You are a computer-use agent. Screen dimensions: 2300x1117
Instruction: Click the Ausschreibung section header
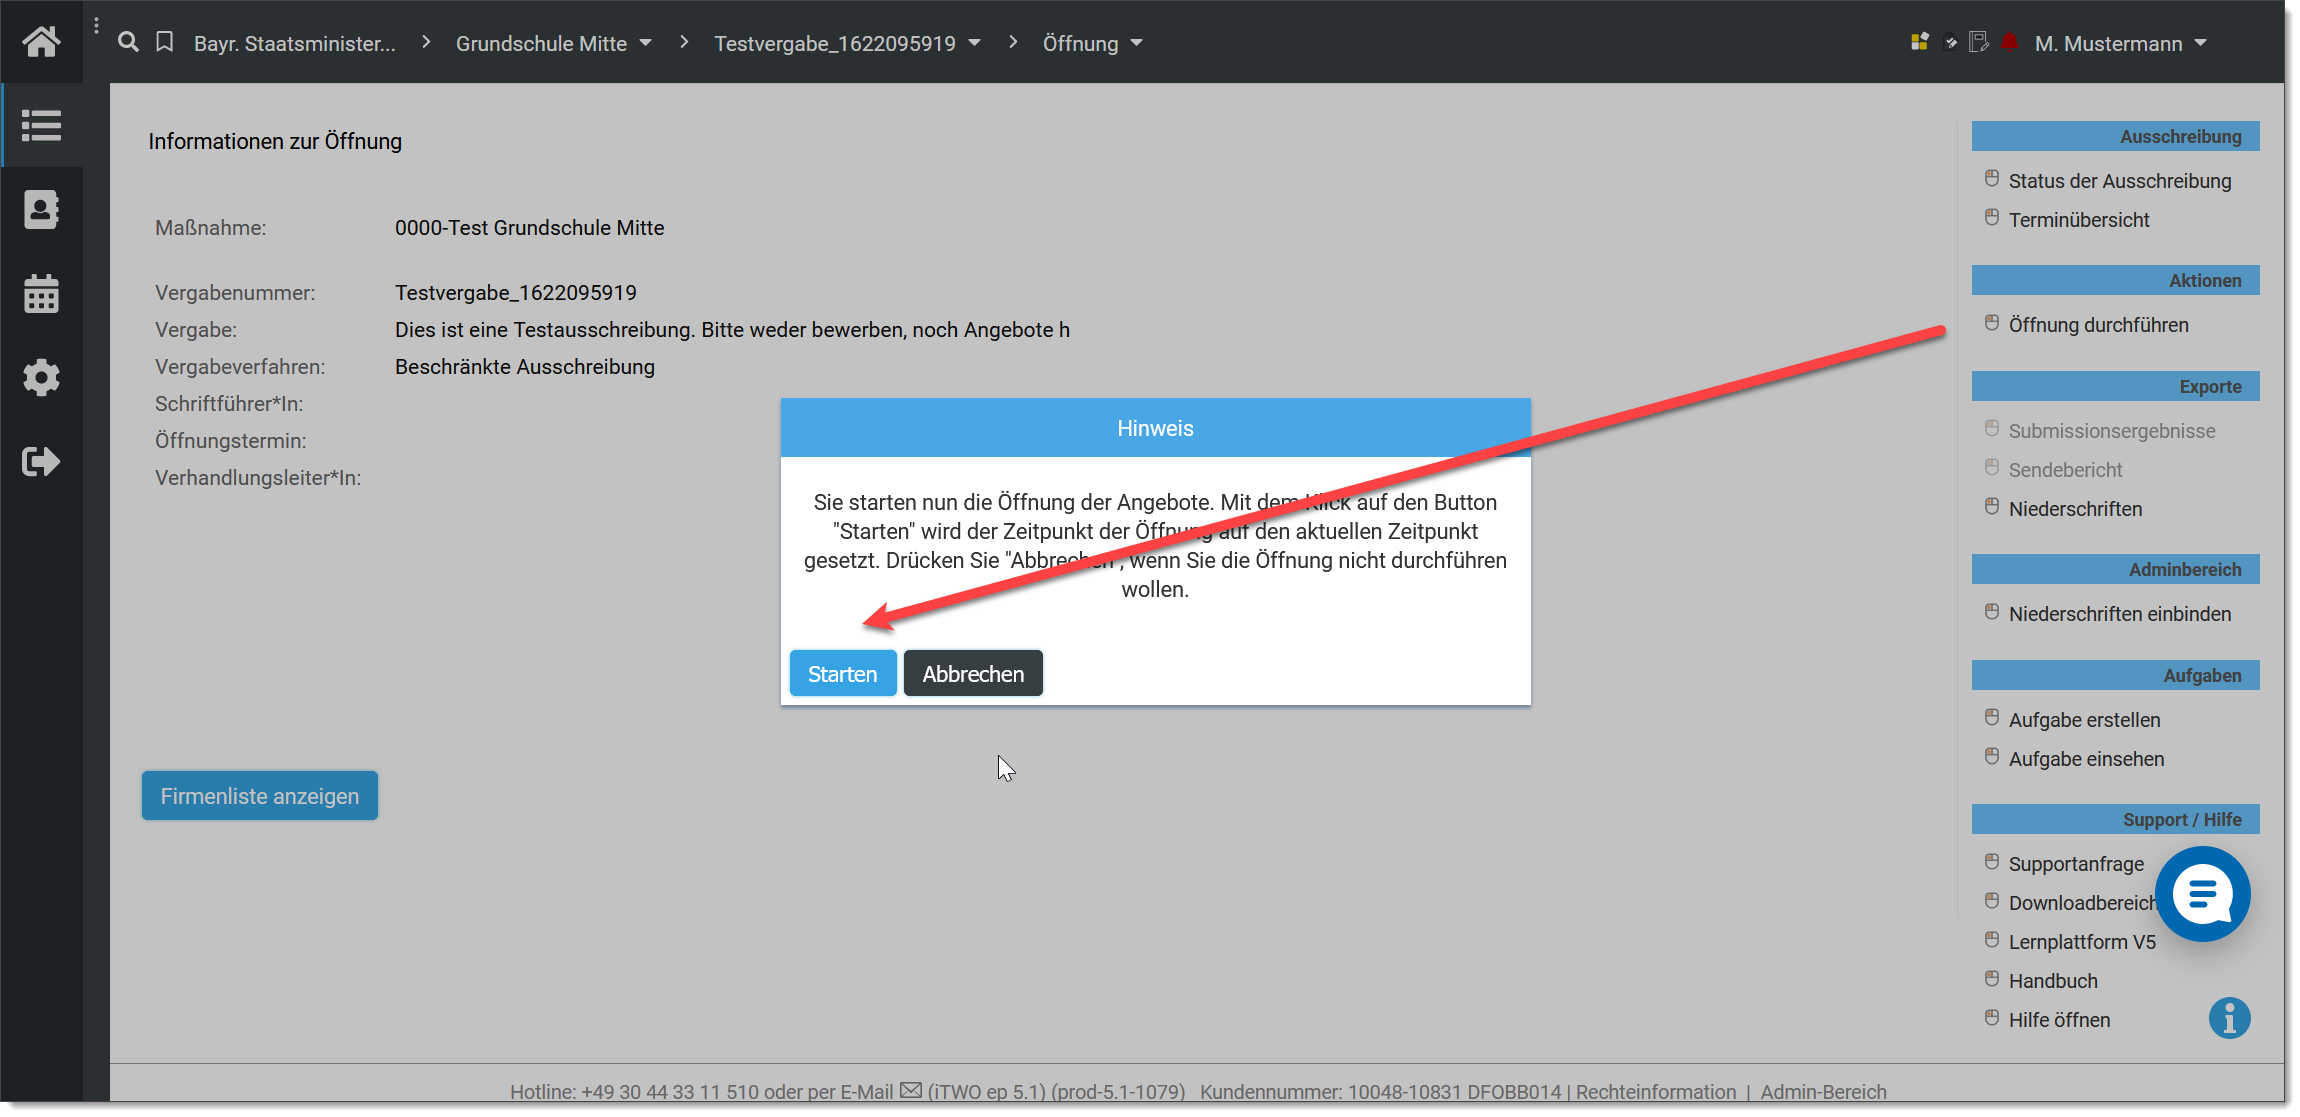point(2115,137)
